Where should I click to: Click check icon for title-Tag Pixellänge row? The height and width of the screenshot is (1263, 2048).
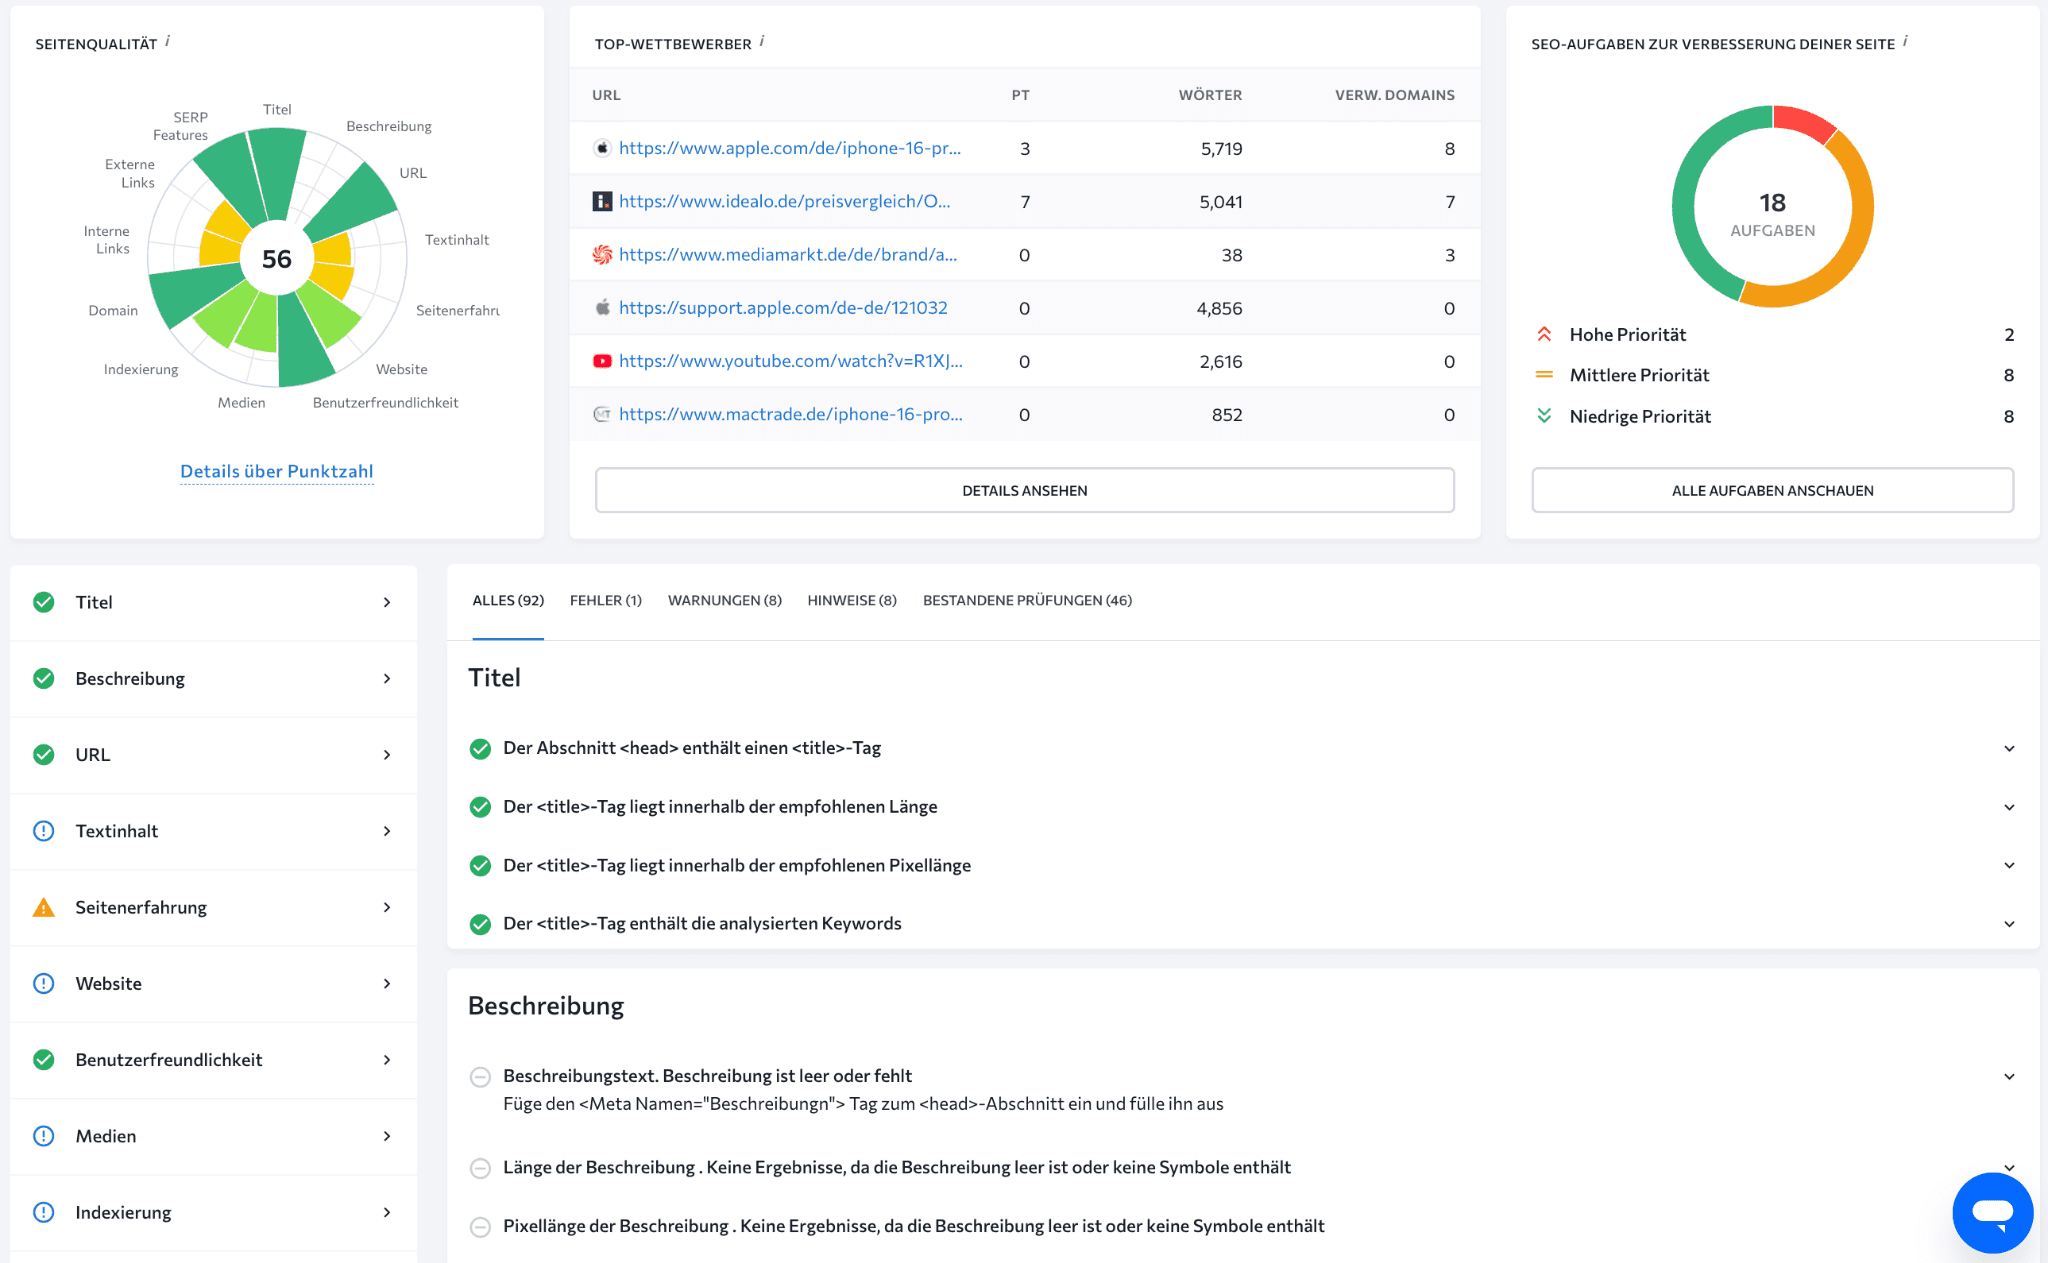(x=480, y=866)
